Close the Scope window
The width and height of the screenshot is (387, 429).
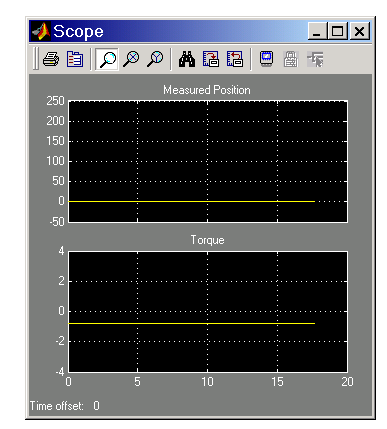(359, 31)
